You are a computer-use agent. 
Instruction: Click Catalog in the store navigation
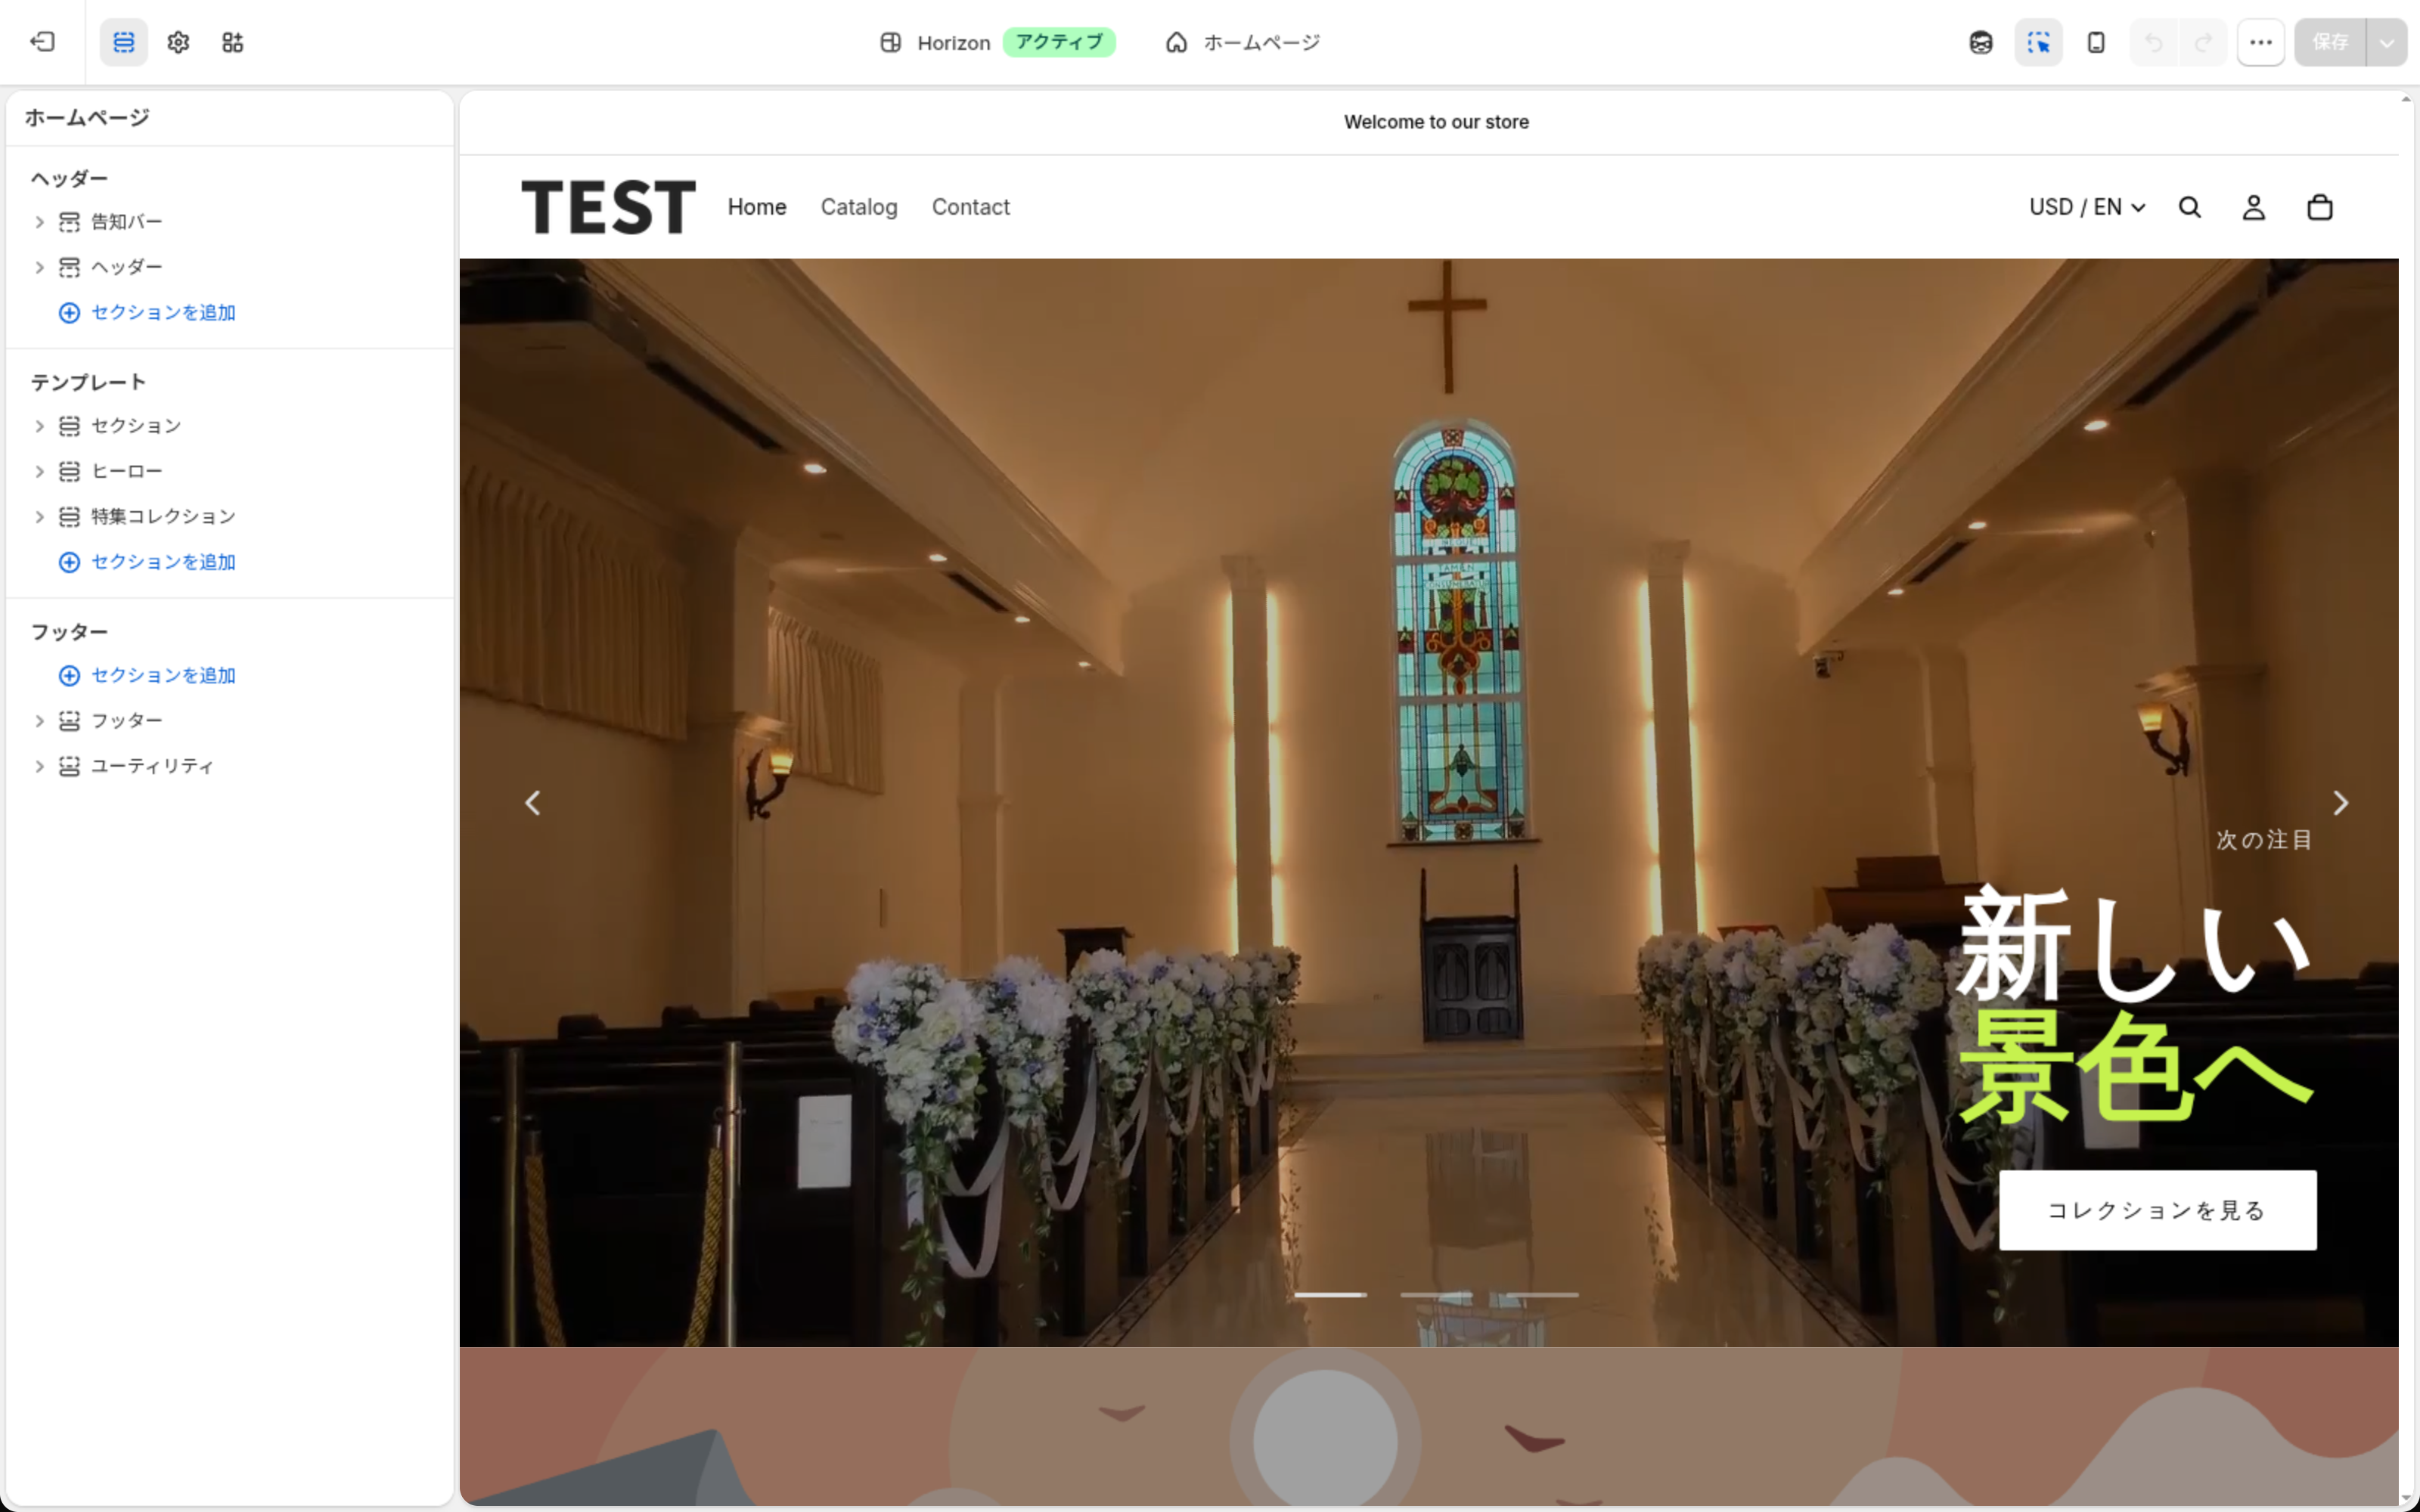coord(859,207)
